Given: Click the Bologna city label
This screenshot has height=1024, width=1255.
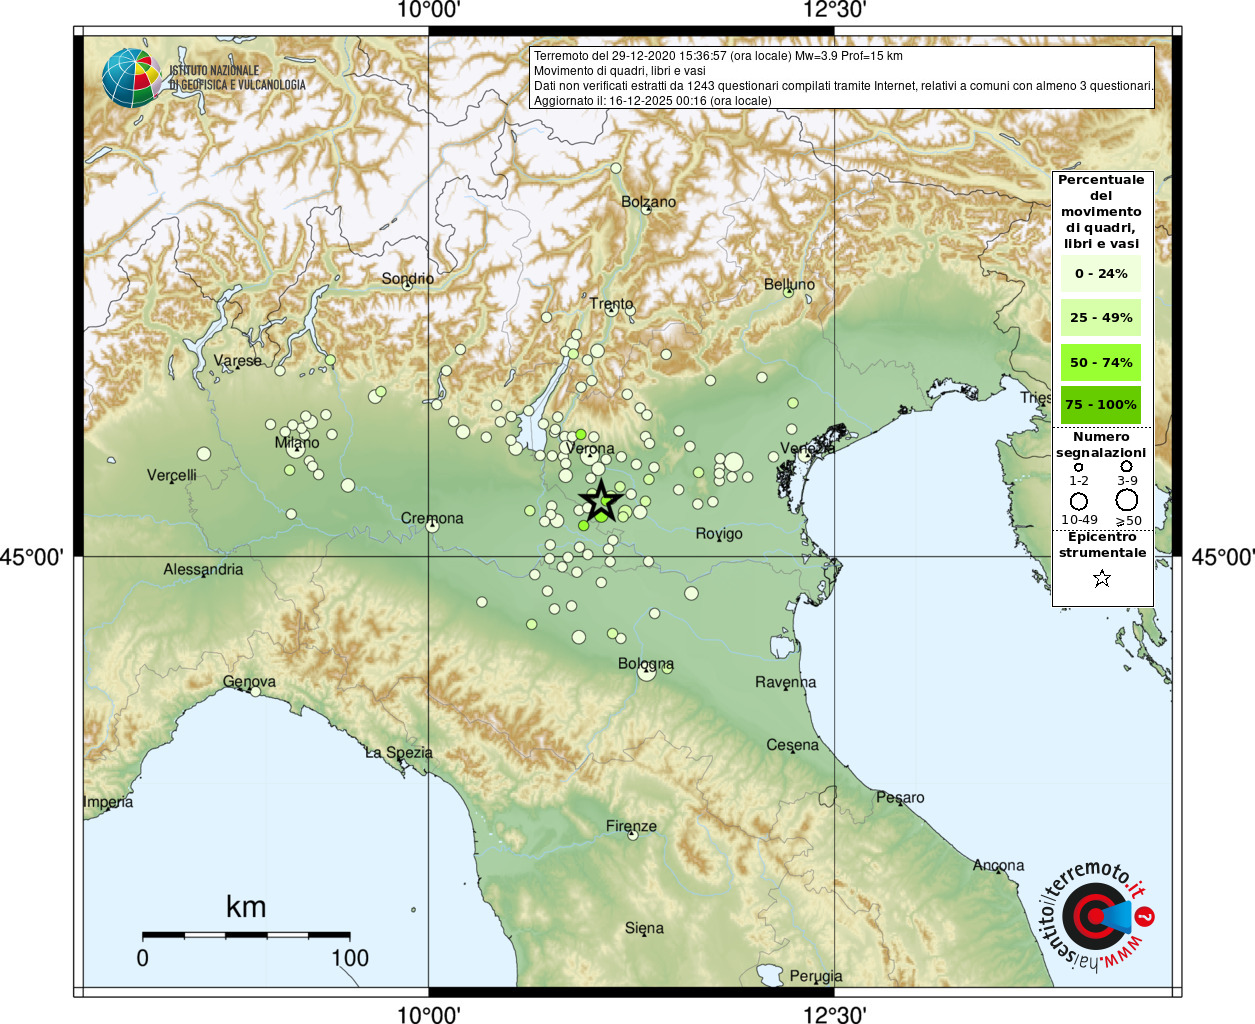Looking at the screenshot, I should coord(646,664).
